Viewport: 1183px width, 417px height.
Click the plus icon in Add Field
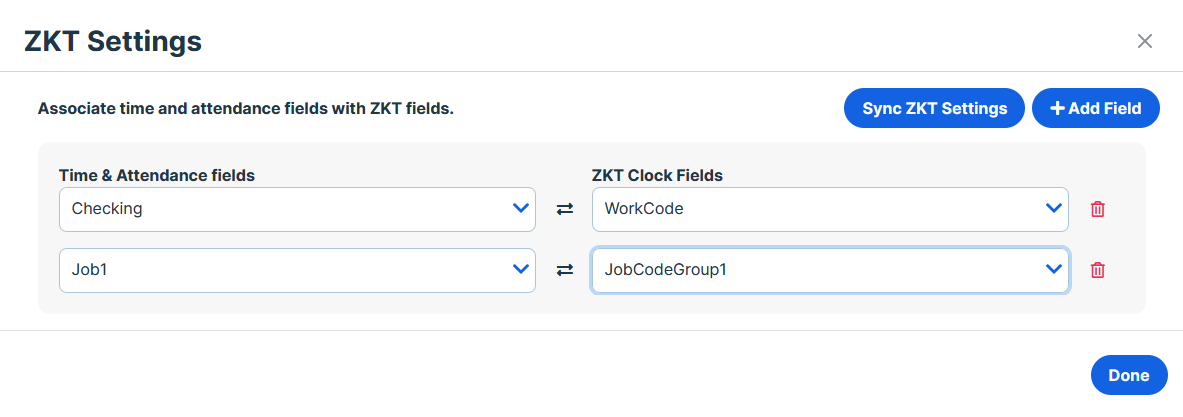1056,109
